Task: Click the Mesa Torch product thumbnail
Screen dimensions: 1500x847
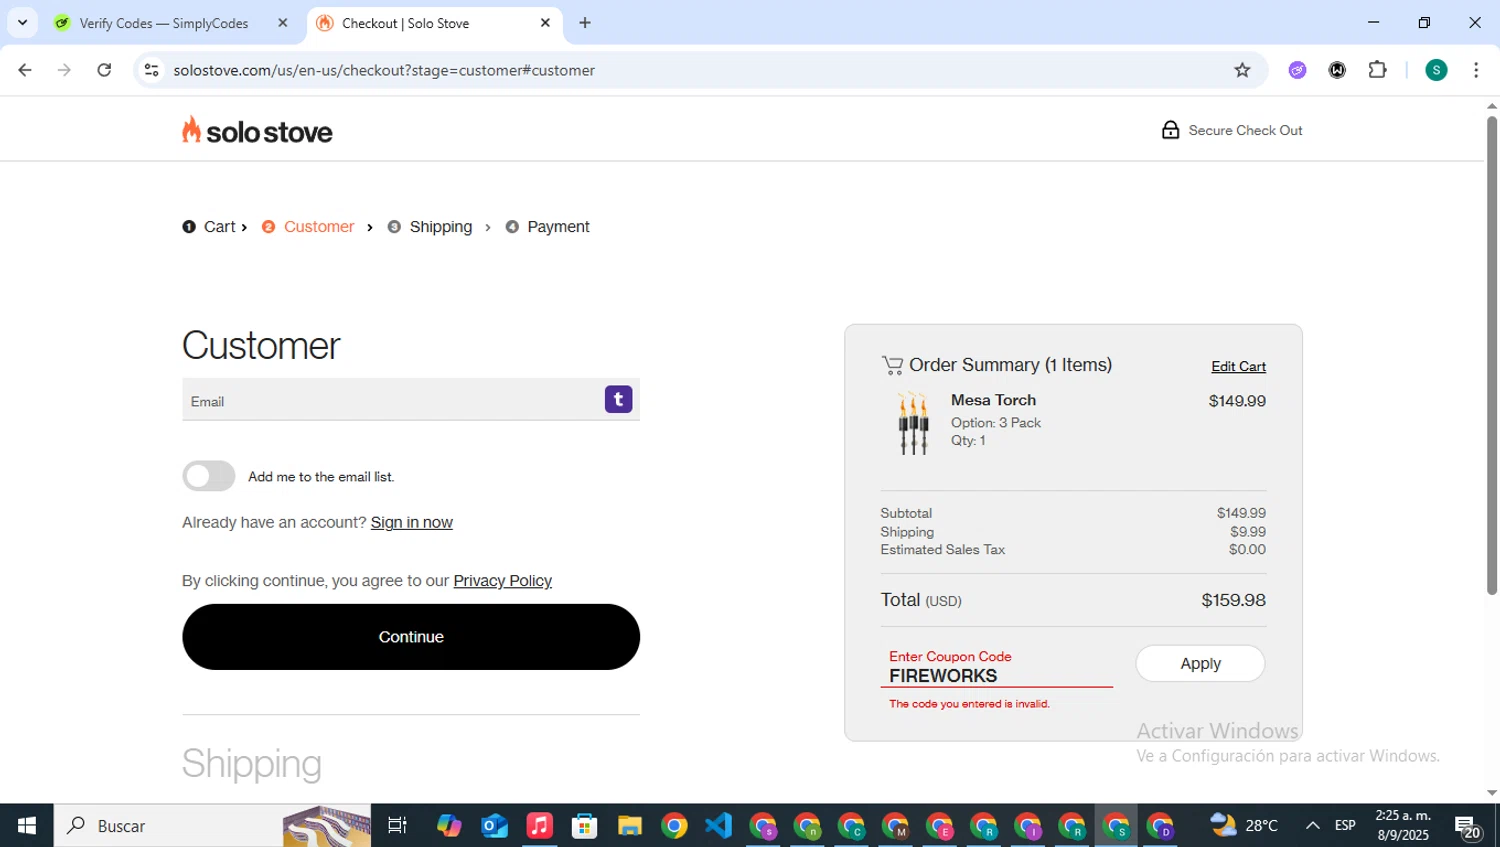Action: pos(913,423)
